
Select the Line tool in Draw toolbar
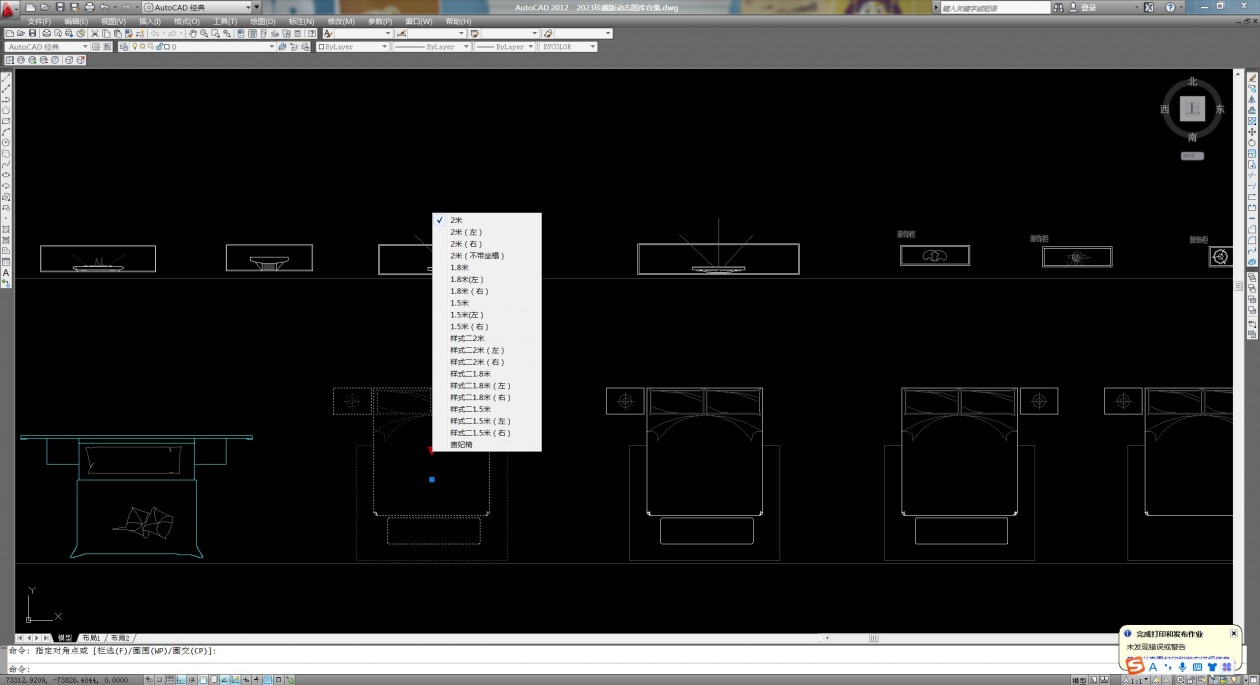(6, 78)
